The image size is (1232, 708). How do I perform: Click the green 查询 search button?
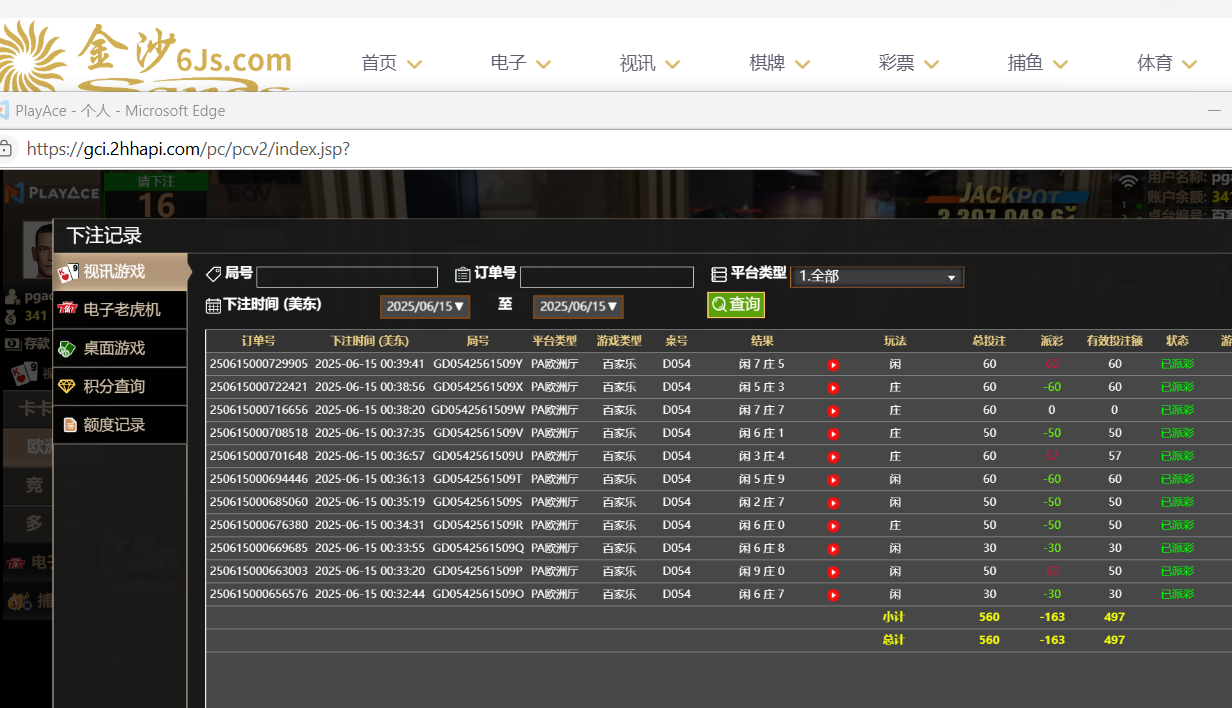(735, 305)
